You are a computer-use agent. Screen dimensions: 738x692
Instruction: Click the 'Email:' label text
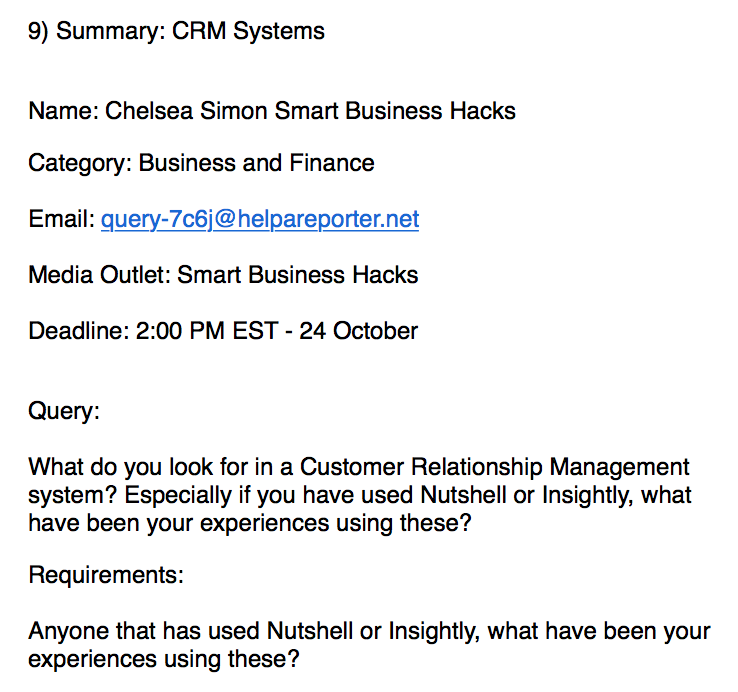point(62,219)
